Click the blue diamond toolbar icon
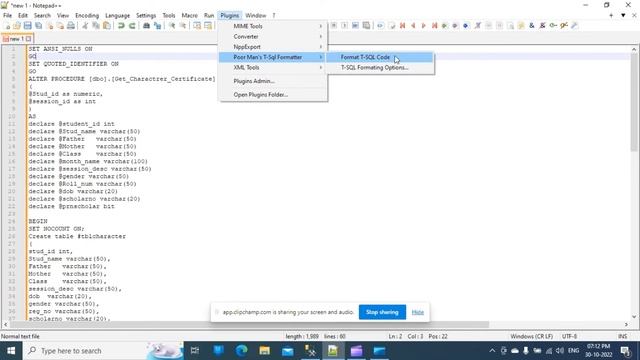The width and height of the screenshot is (640, 360). coord(465,26)
